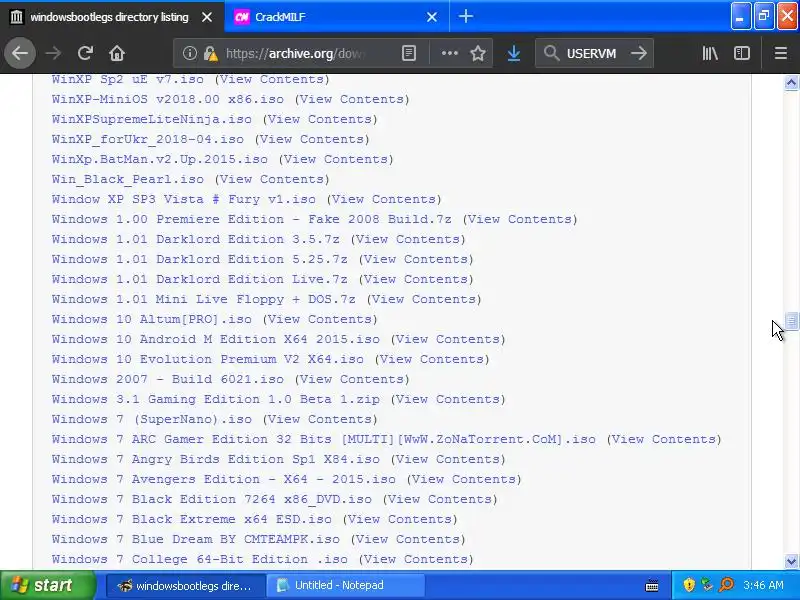Close the windowsbootlegs directory listing tab
Screen dimensions: 800x600
click(207, 17)
